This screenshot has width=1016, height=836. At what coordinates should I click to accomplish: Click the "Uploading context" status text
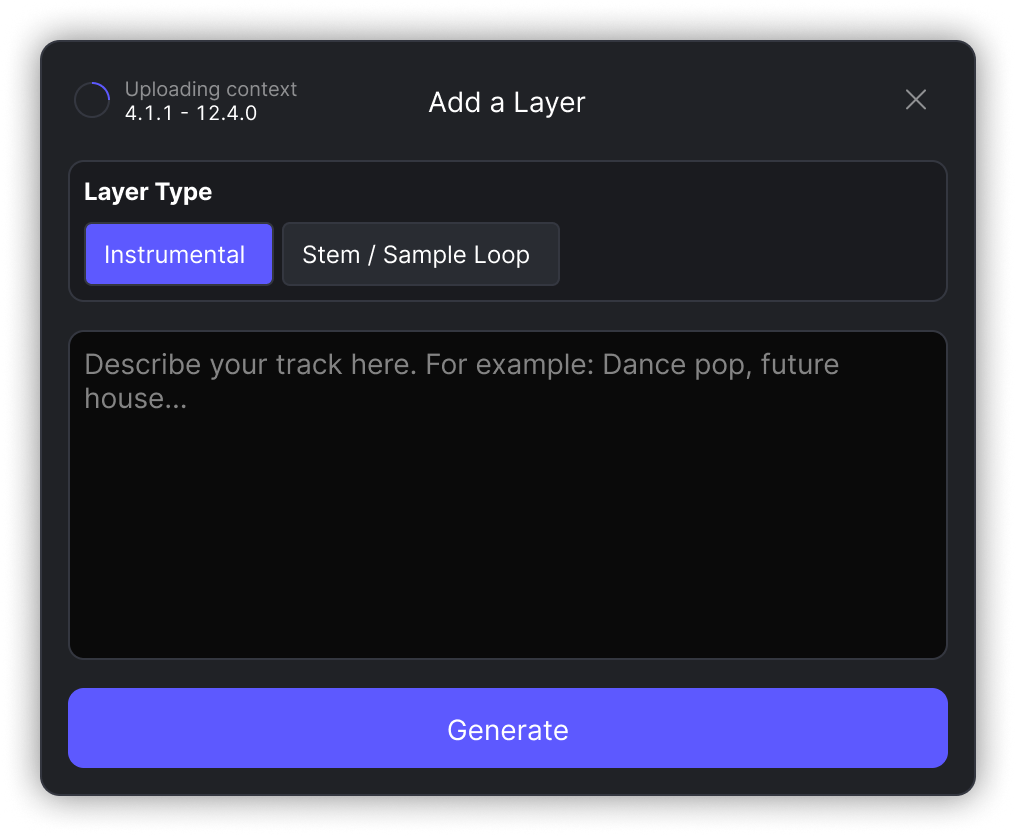click(x=210, y=89)
